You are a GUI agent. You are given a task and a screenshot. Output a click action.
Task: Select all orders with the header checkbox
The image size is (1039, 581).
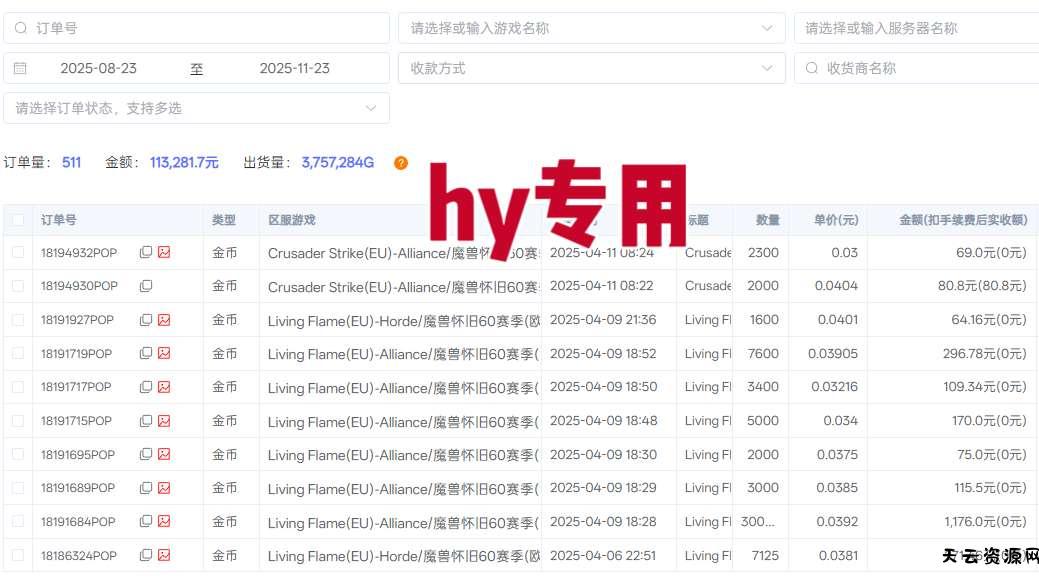coord(18,219)
